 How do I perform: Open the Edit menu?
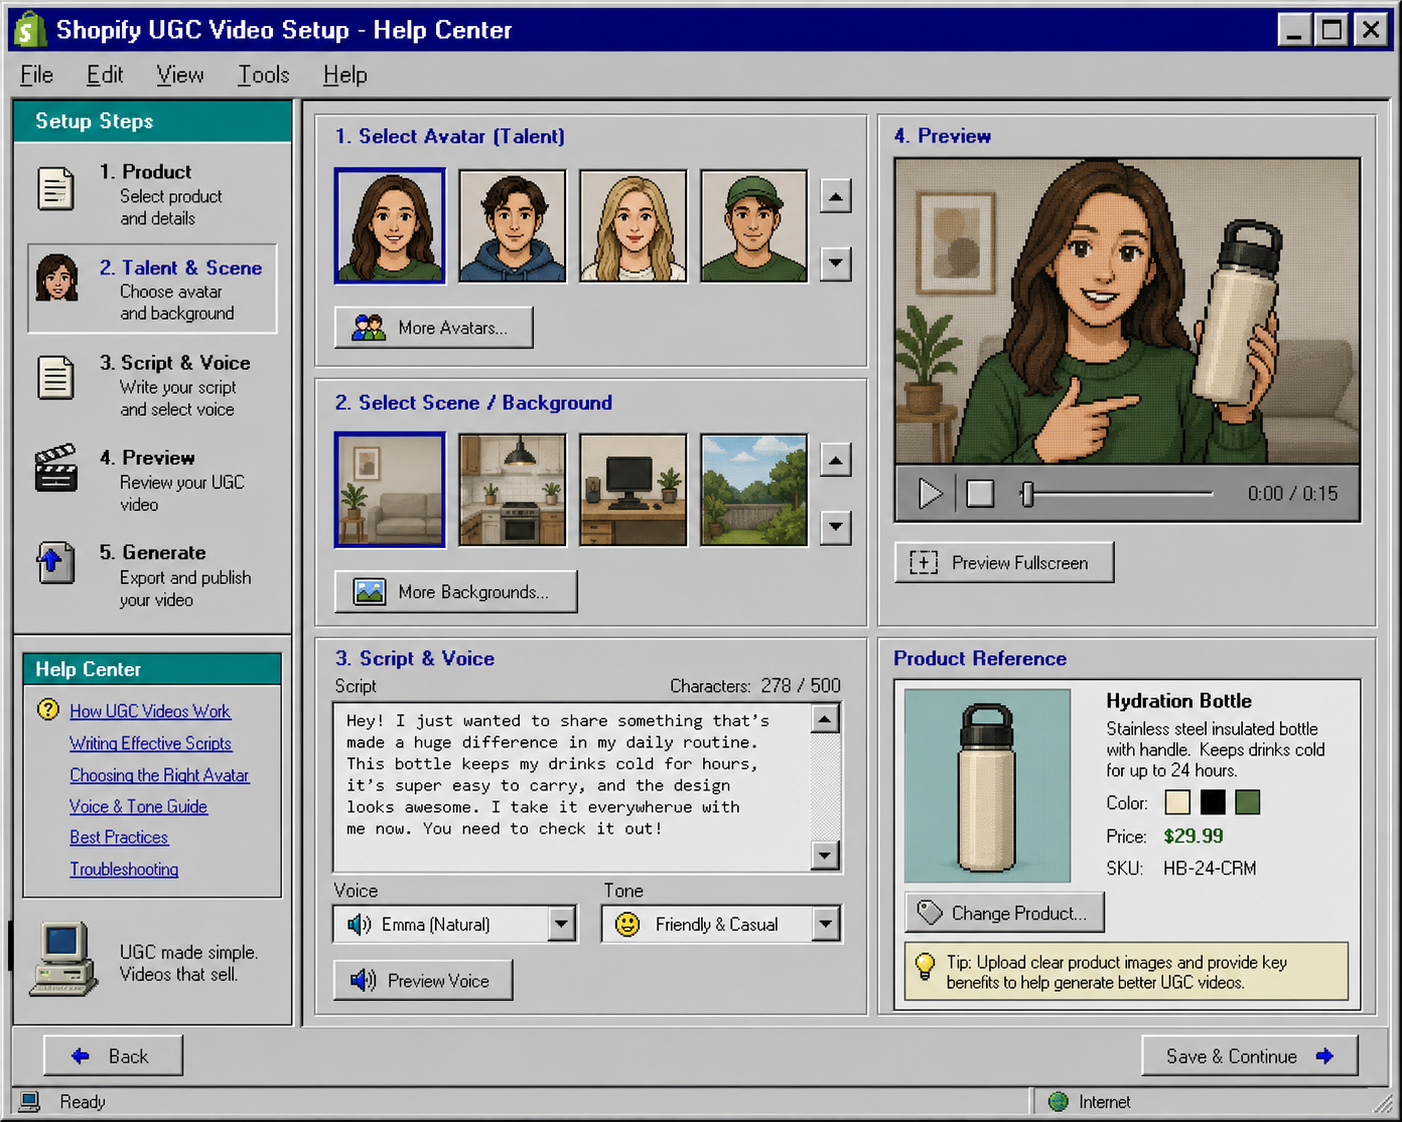pos(104,75)
